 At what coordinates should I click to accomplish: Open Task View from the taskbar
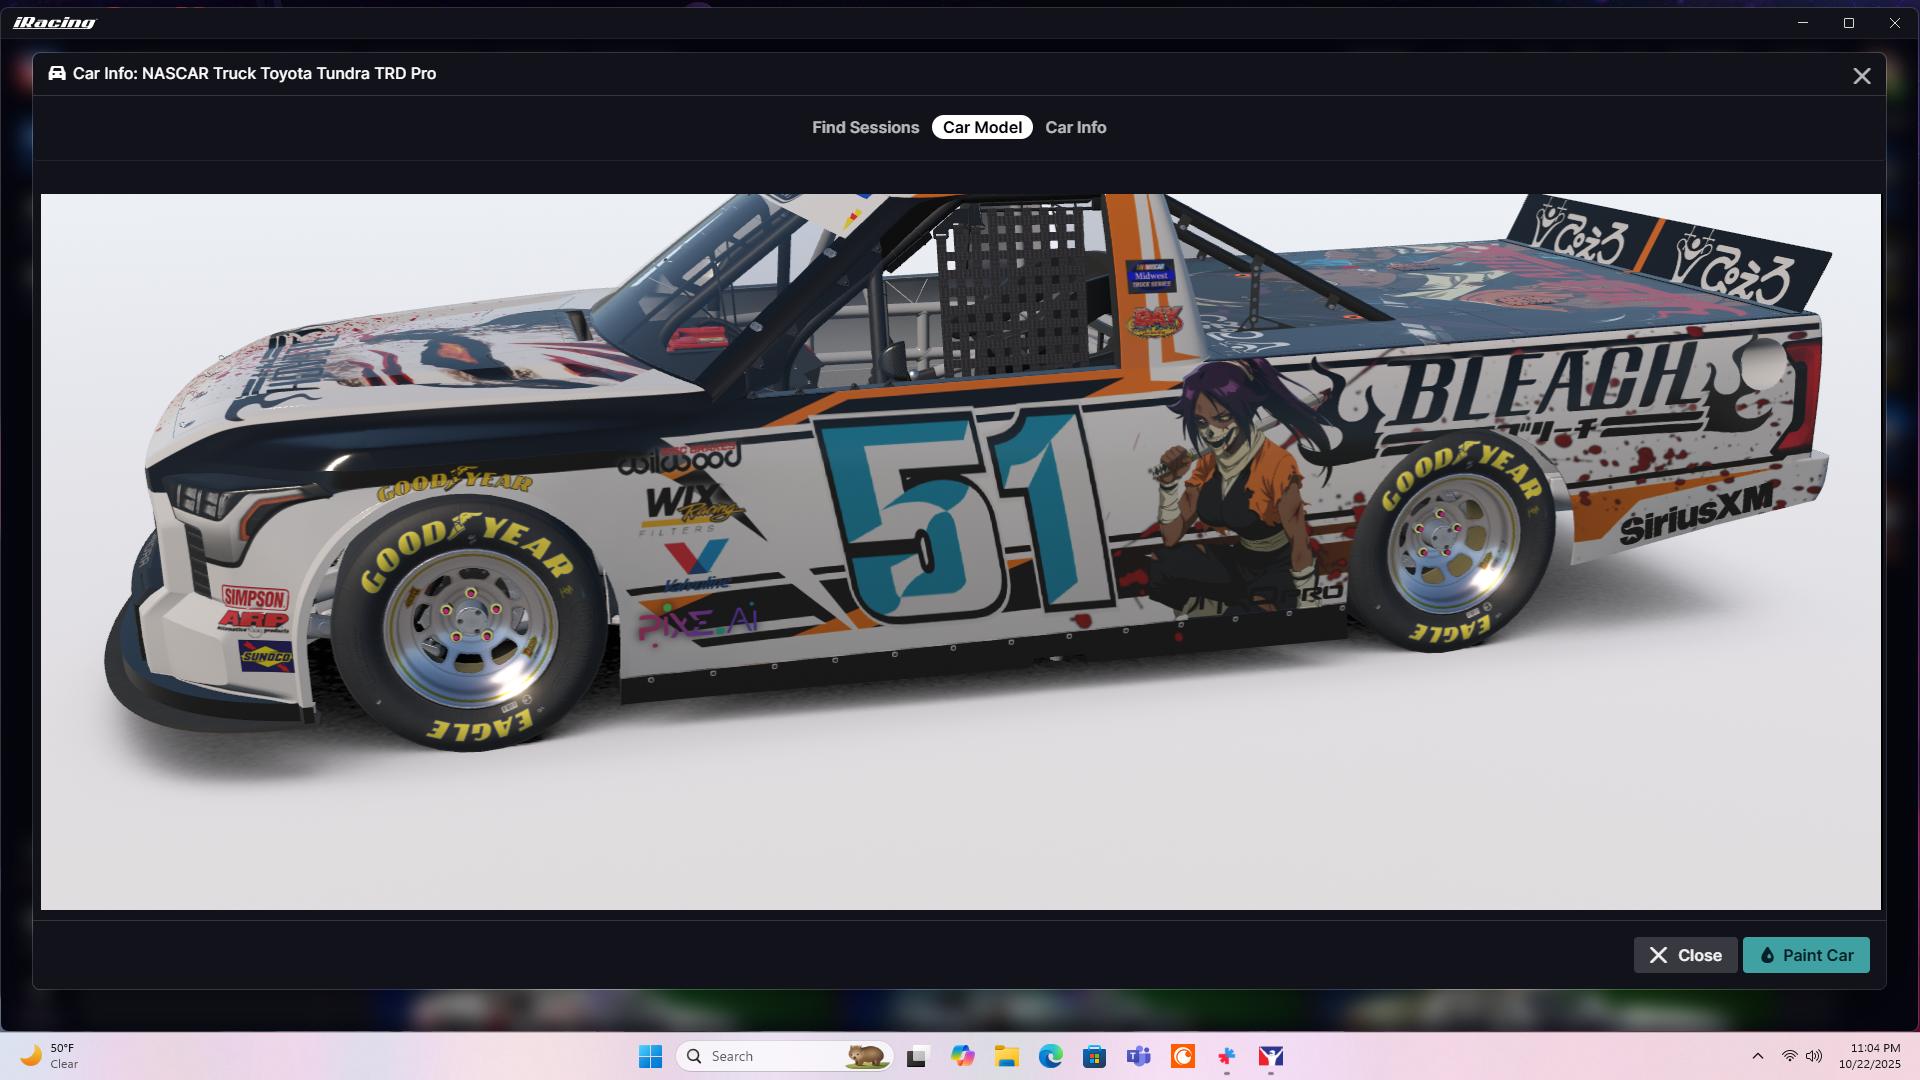(x=918, y=1056)
